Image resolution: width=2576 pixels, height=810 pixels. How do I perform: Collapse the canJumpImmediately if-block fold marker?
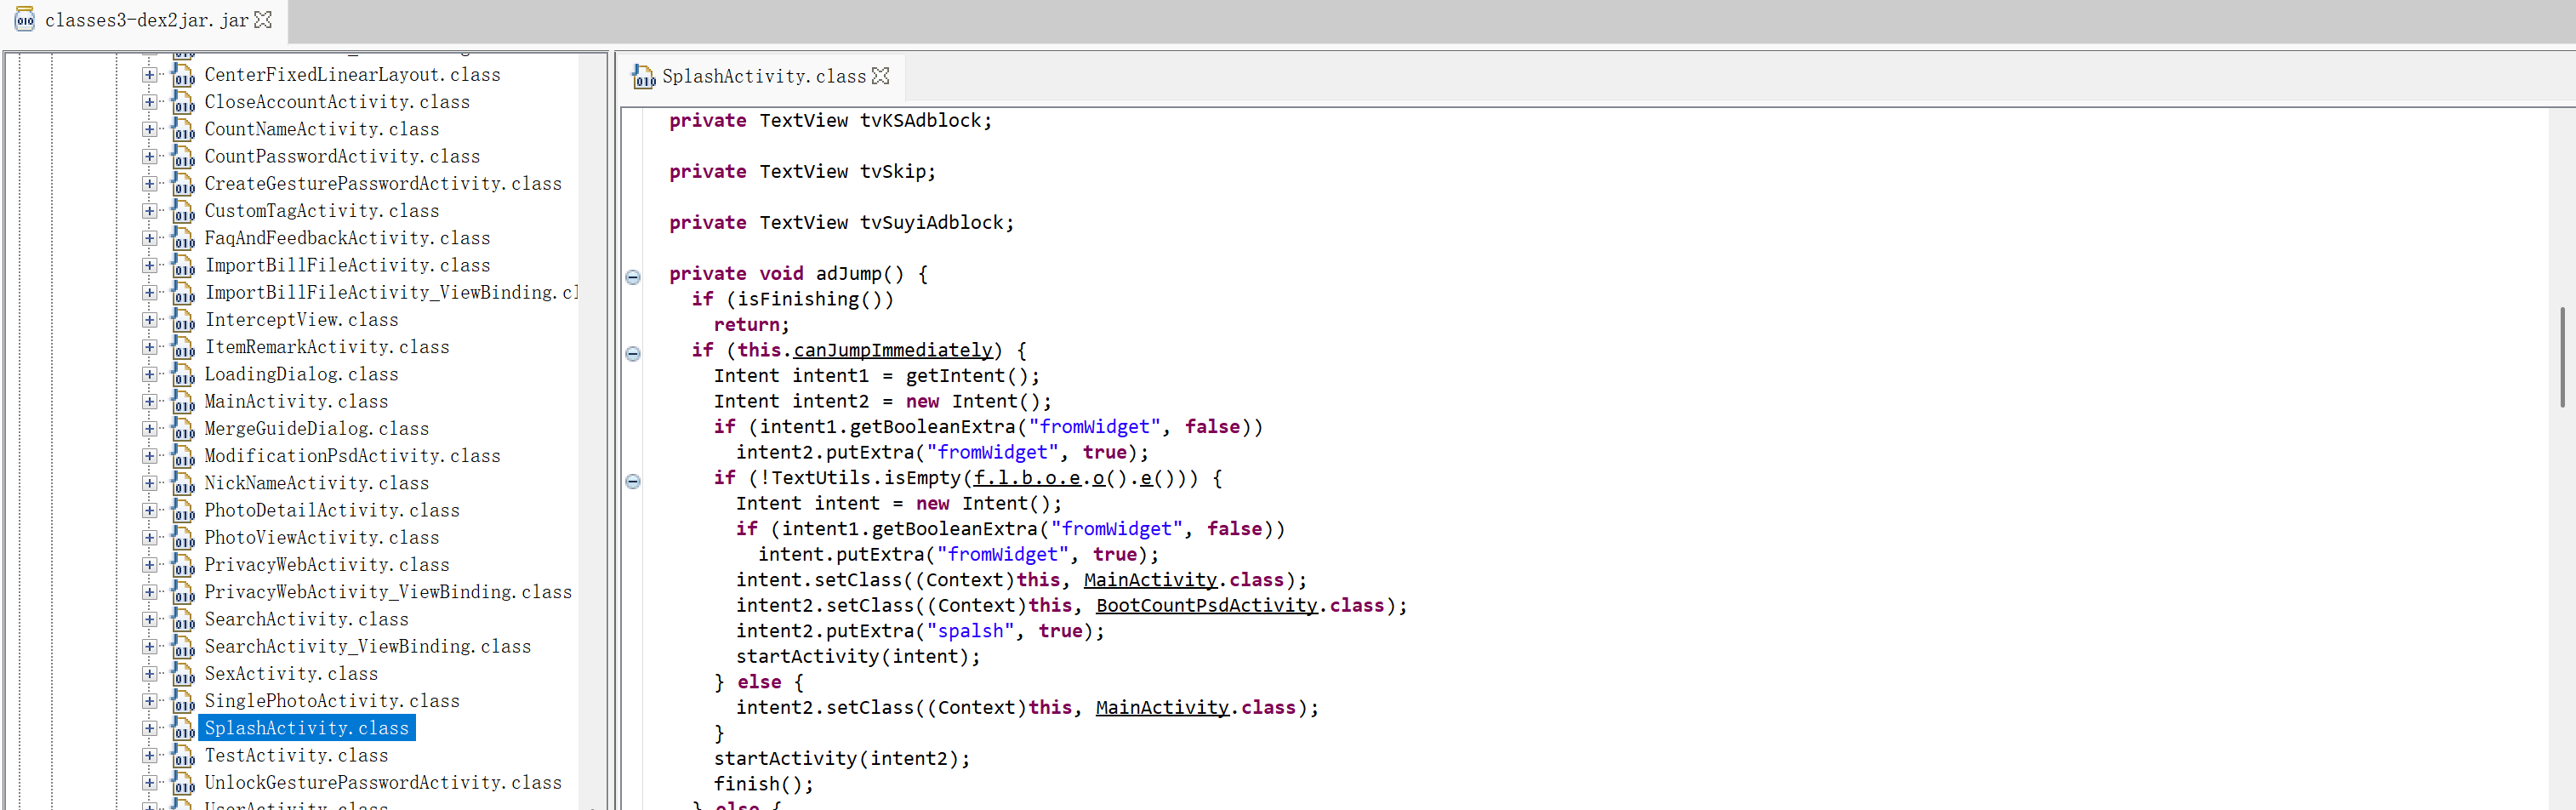coord(633,353)
